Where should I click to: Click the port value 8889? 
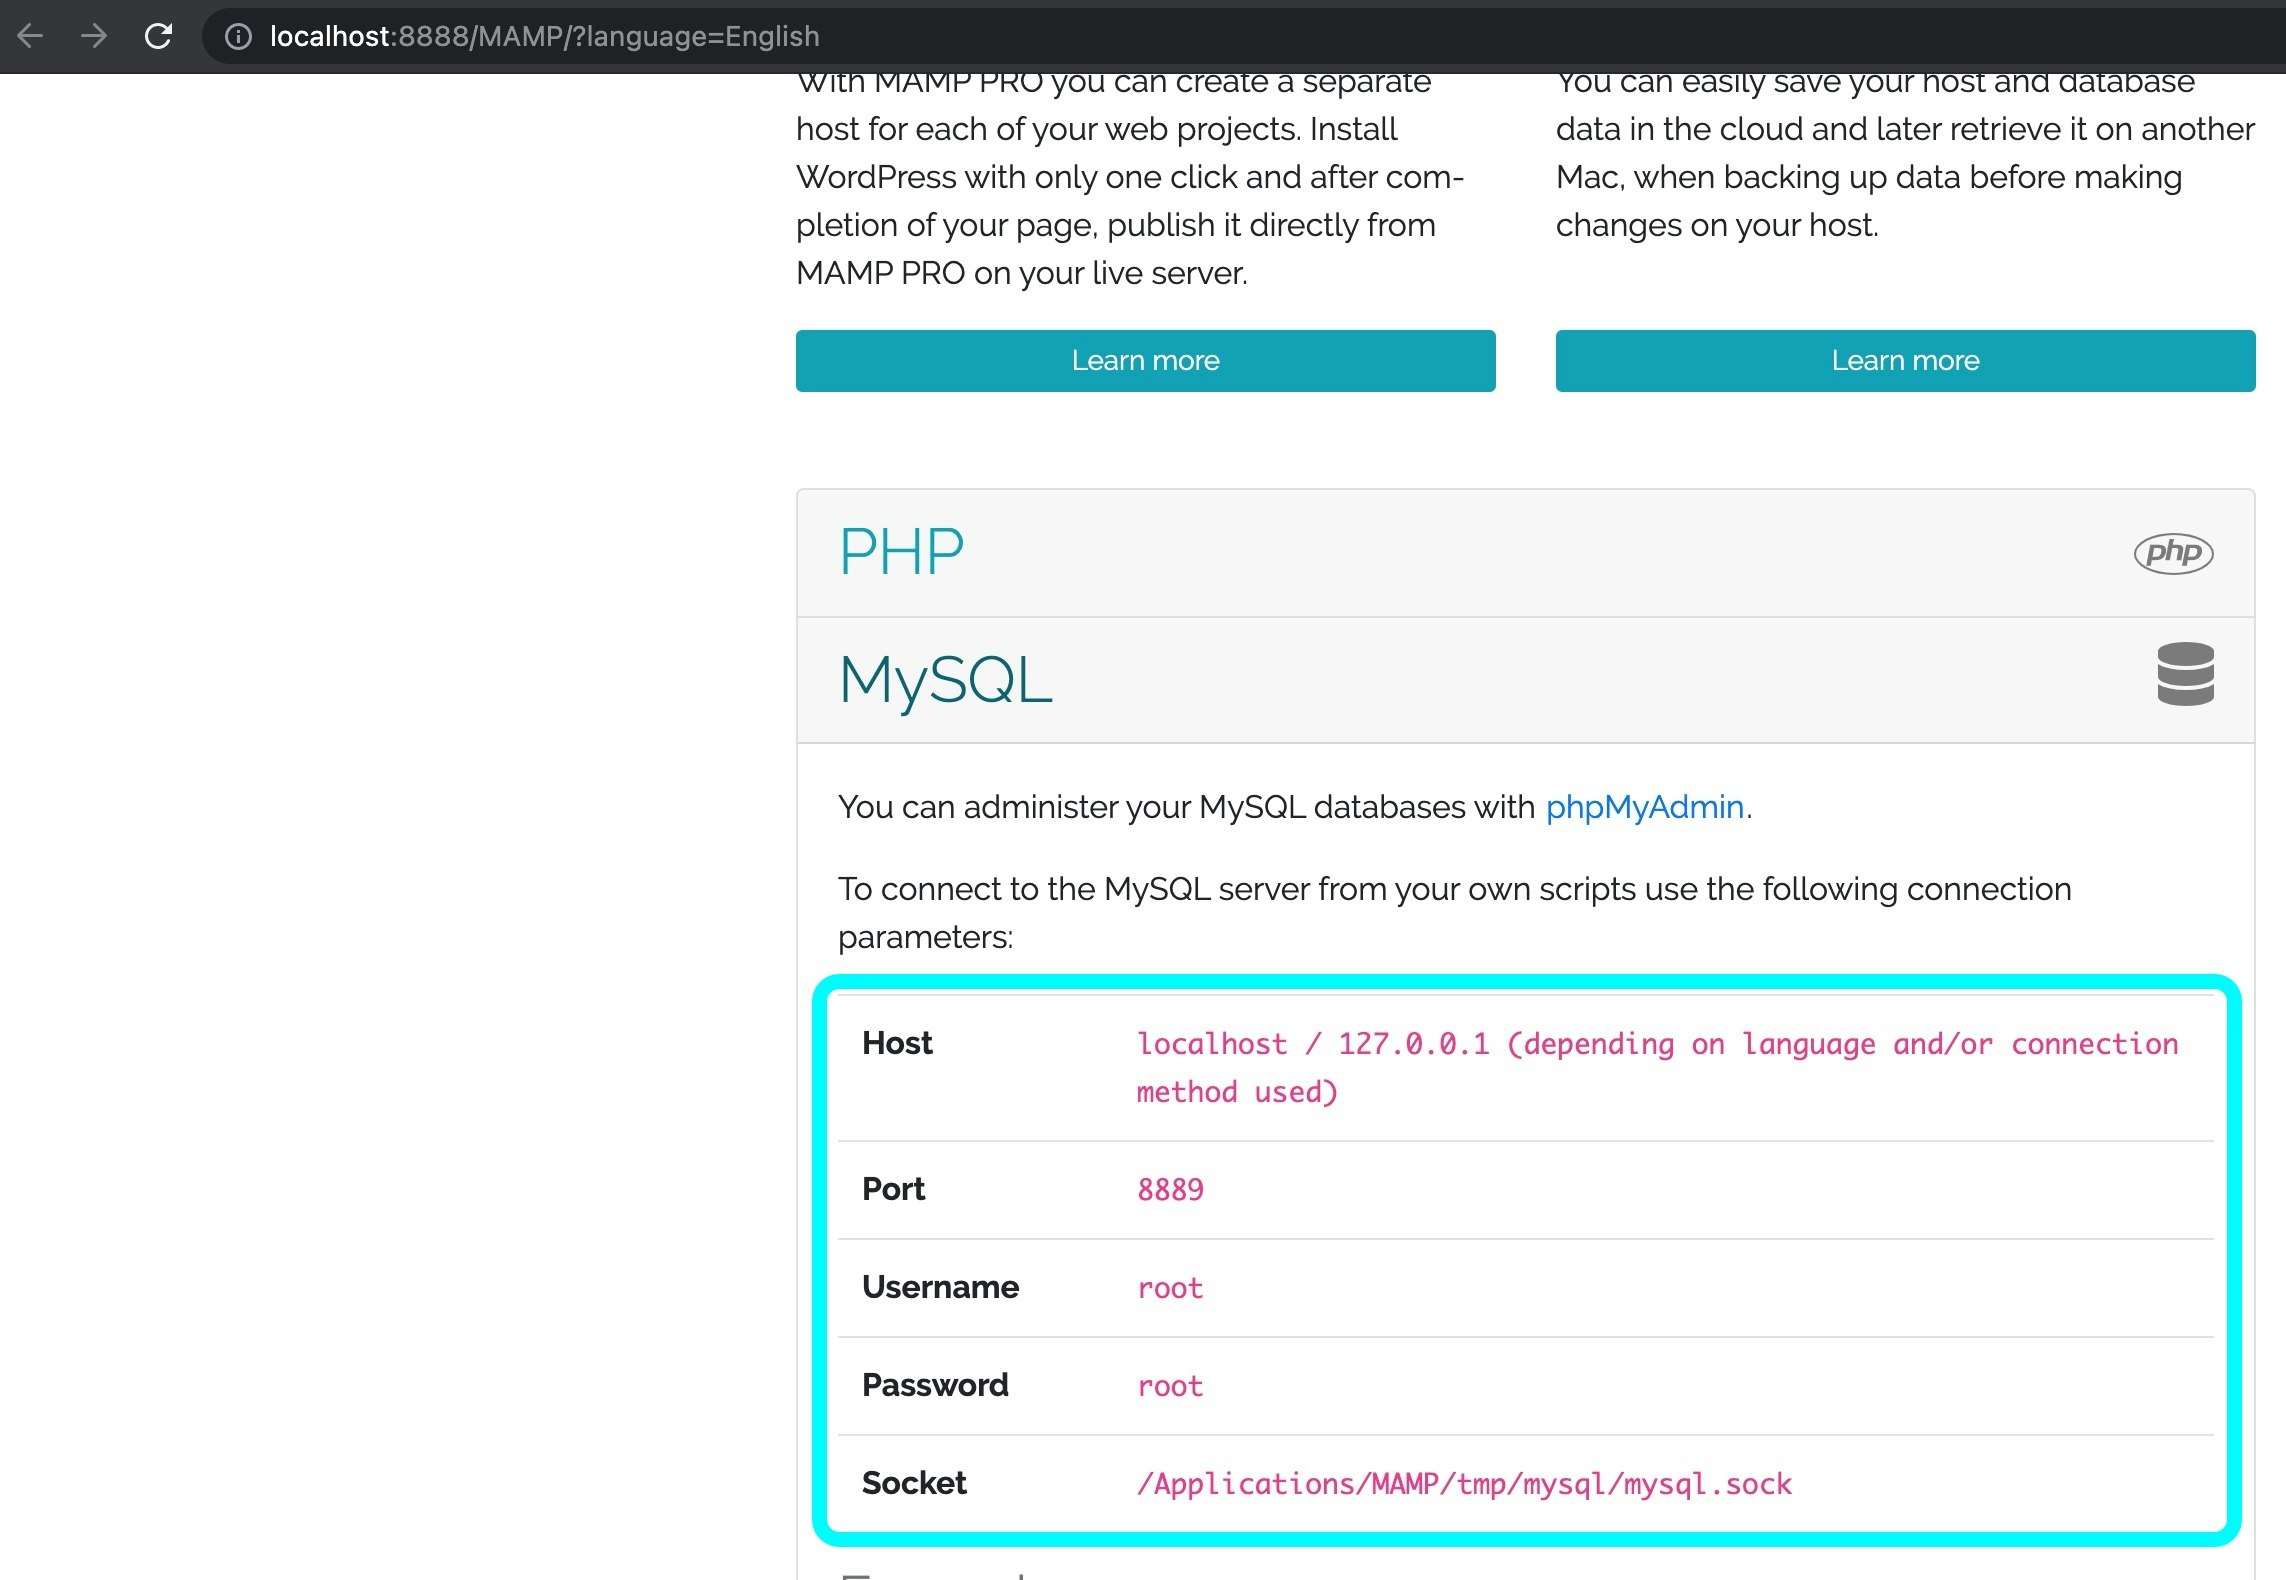pos(1170,1190)
